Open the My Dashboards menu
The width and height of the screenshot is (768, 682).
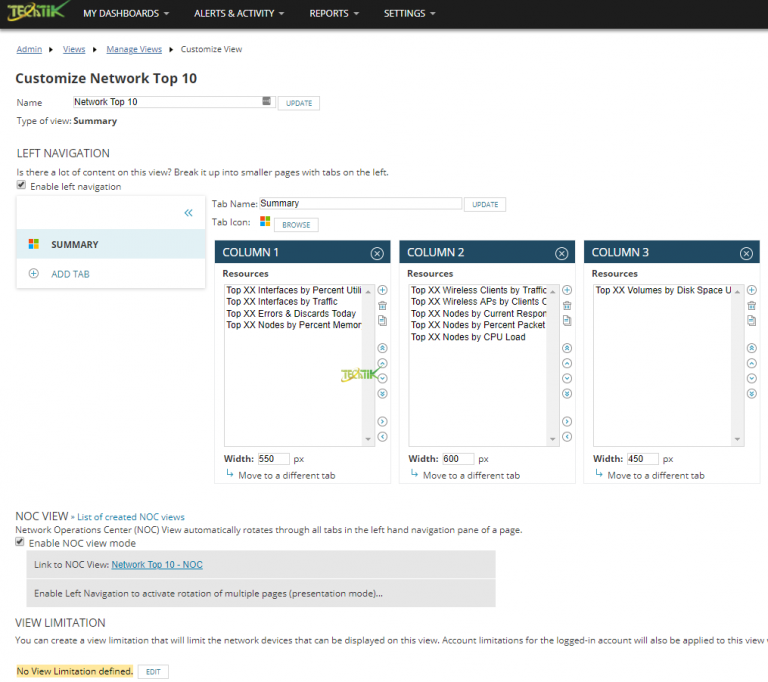(x=125, y=14)
